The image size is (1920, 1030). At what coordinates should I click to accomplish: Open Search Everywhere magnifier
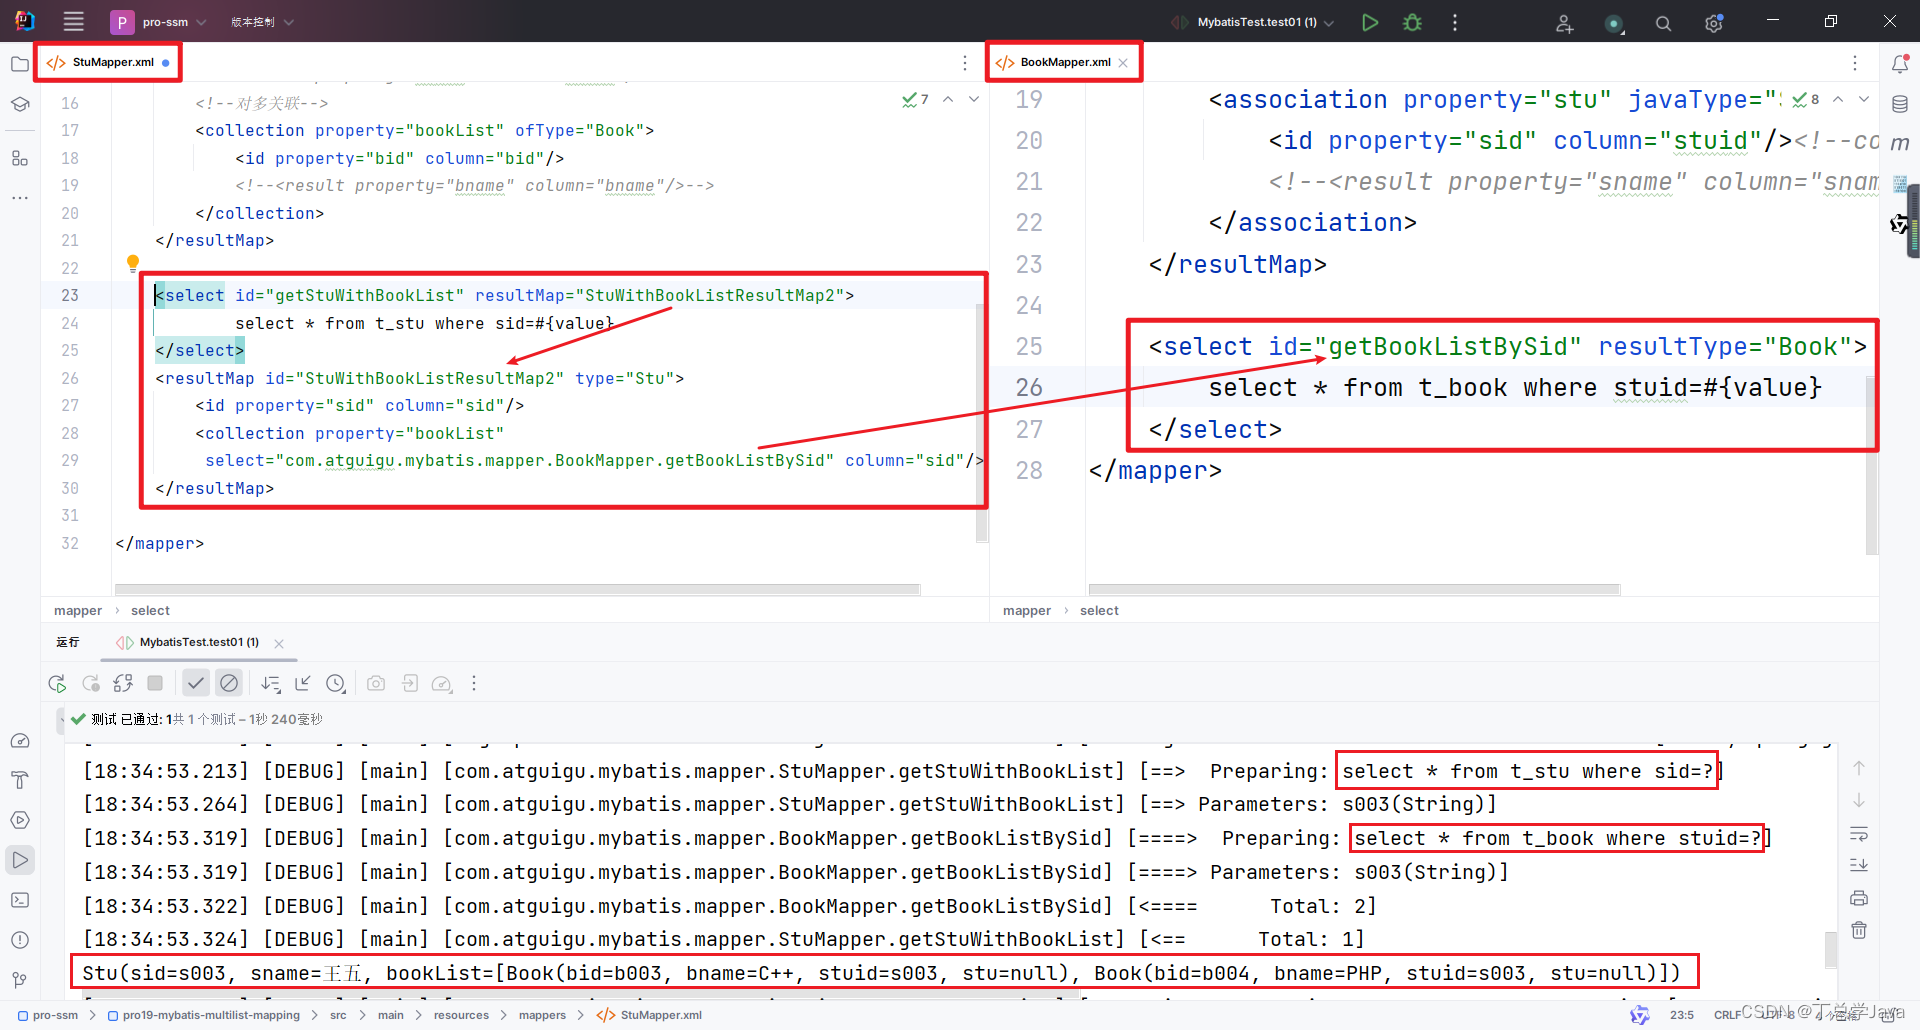(1663, 23)
